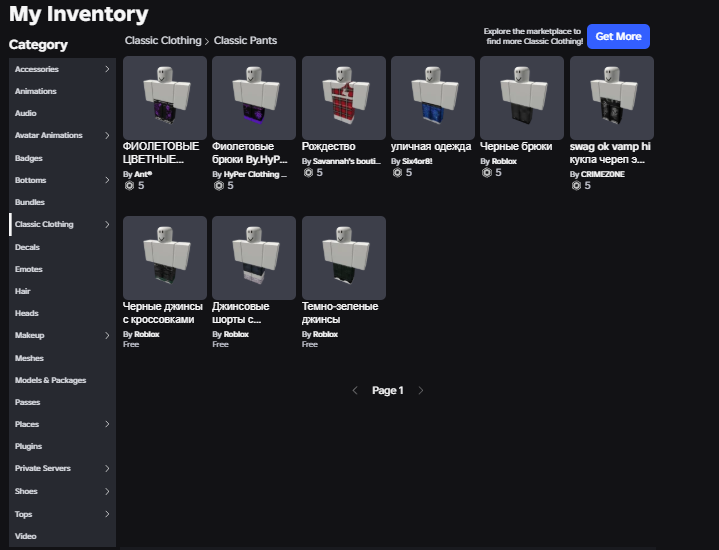This screenshot has width=719, height=550.
Task: Expand the Classic Clothing chevron
Action: click(x=107, y=224)
